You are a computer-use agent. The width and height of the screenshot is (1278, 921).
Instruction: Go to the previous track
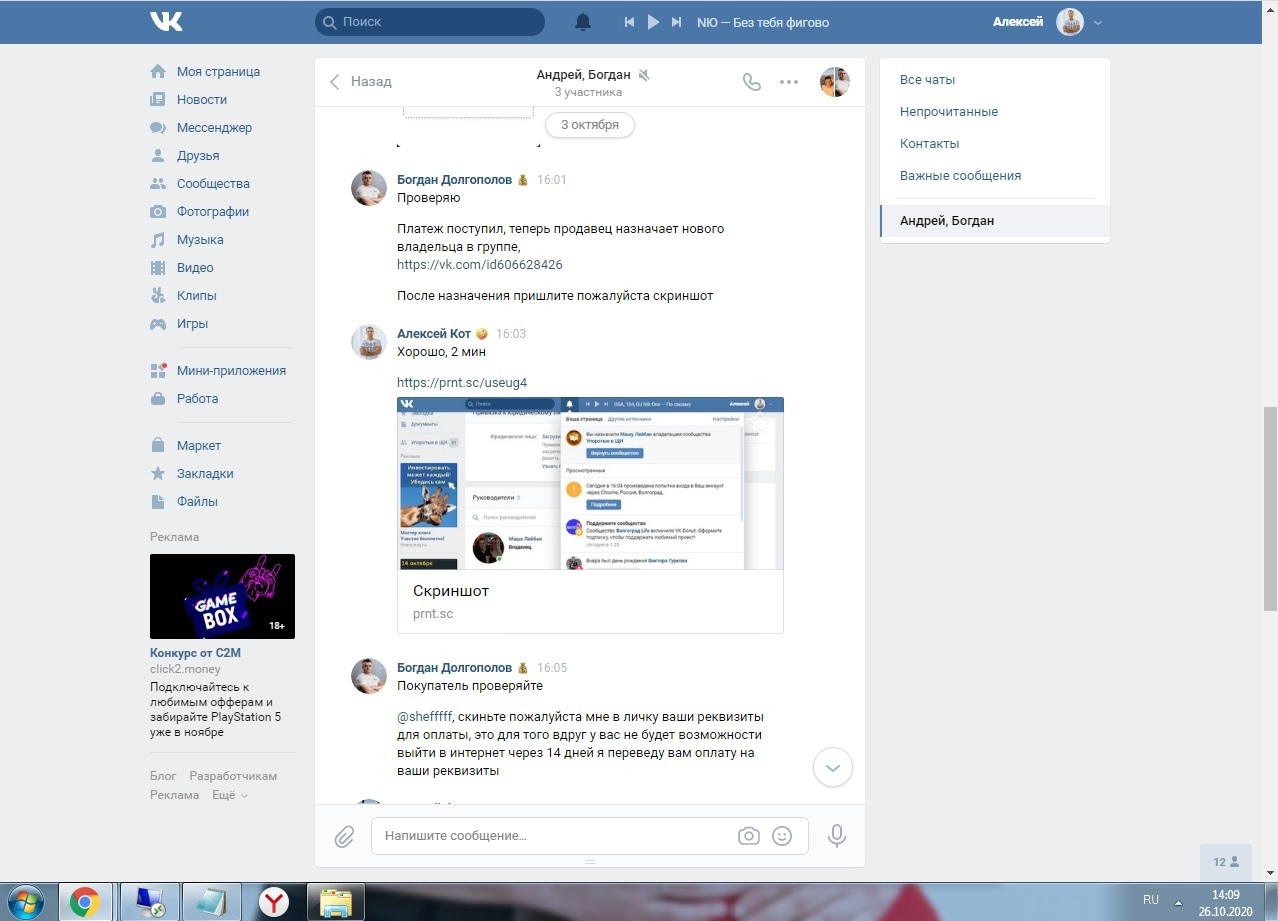point(629,22)
